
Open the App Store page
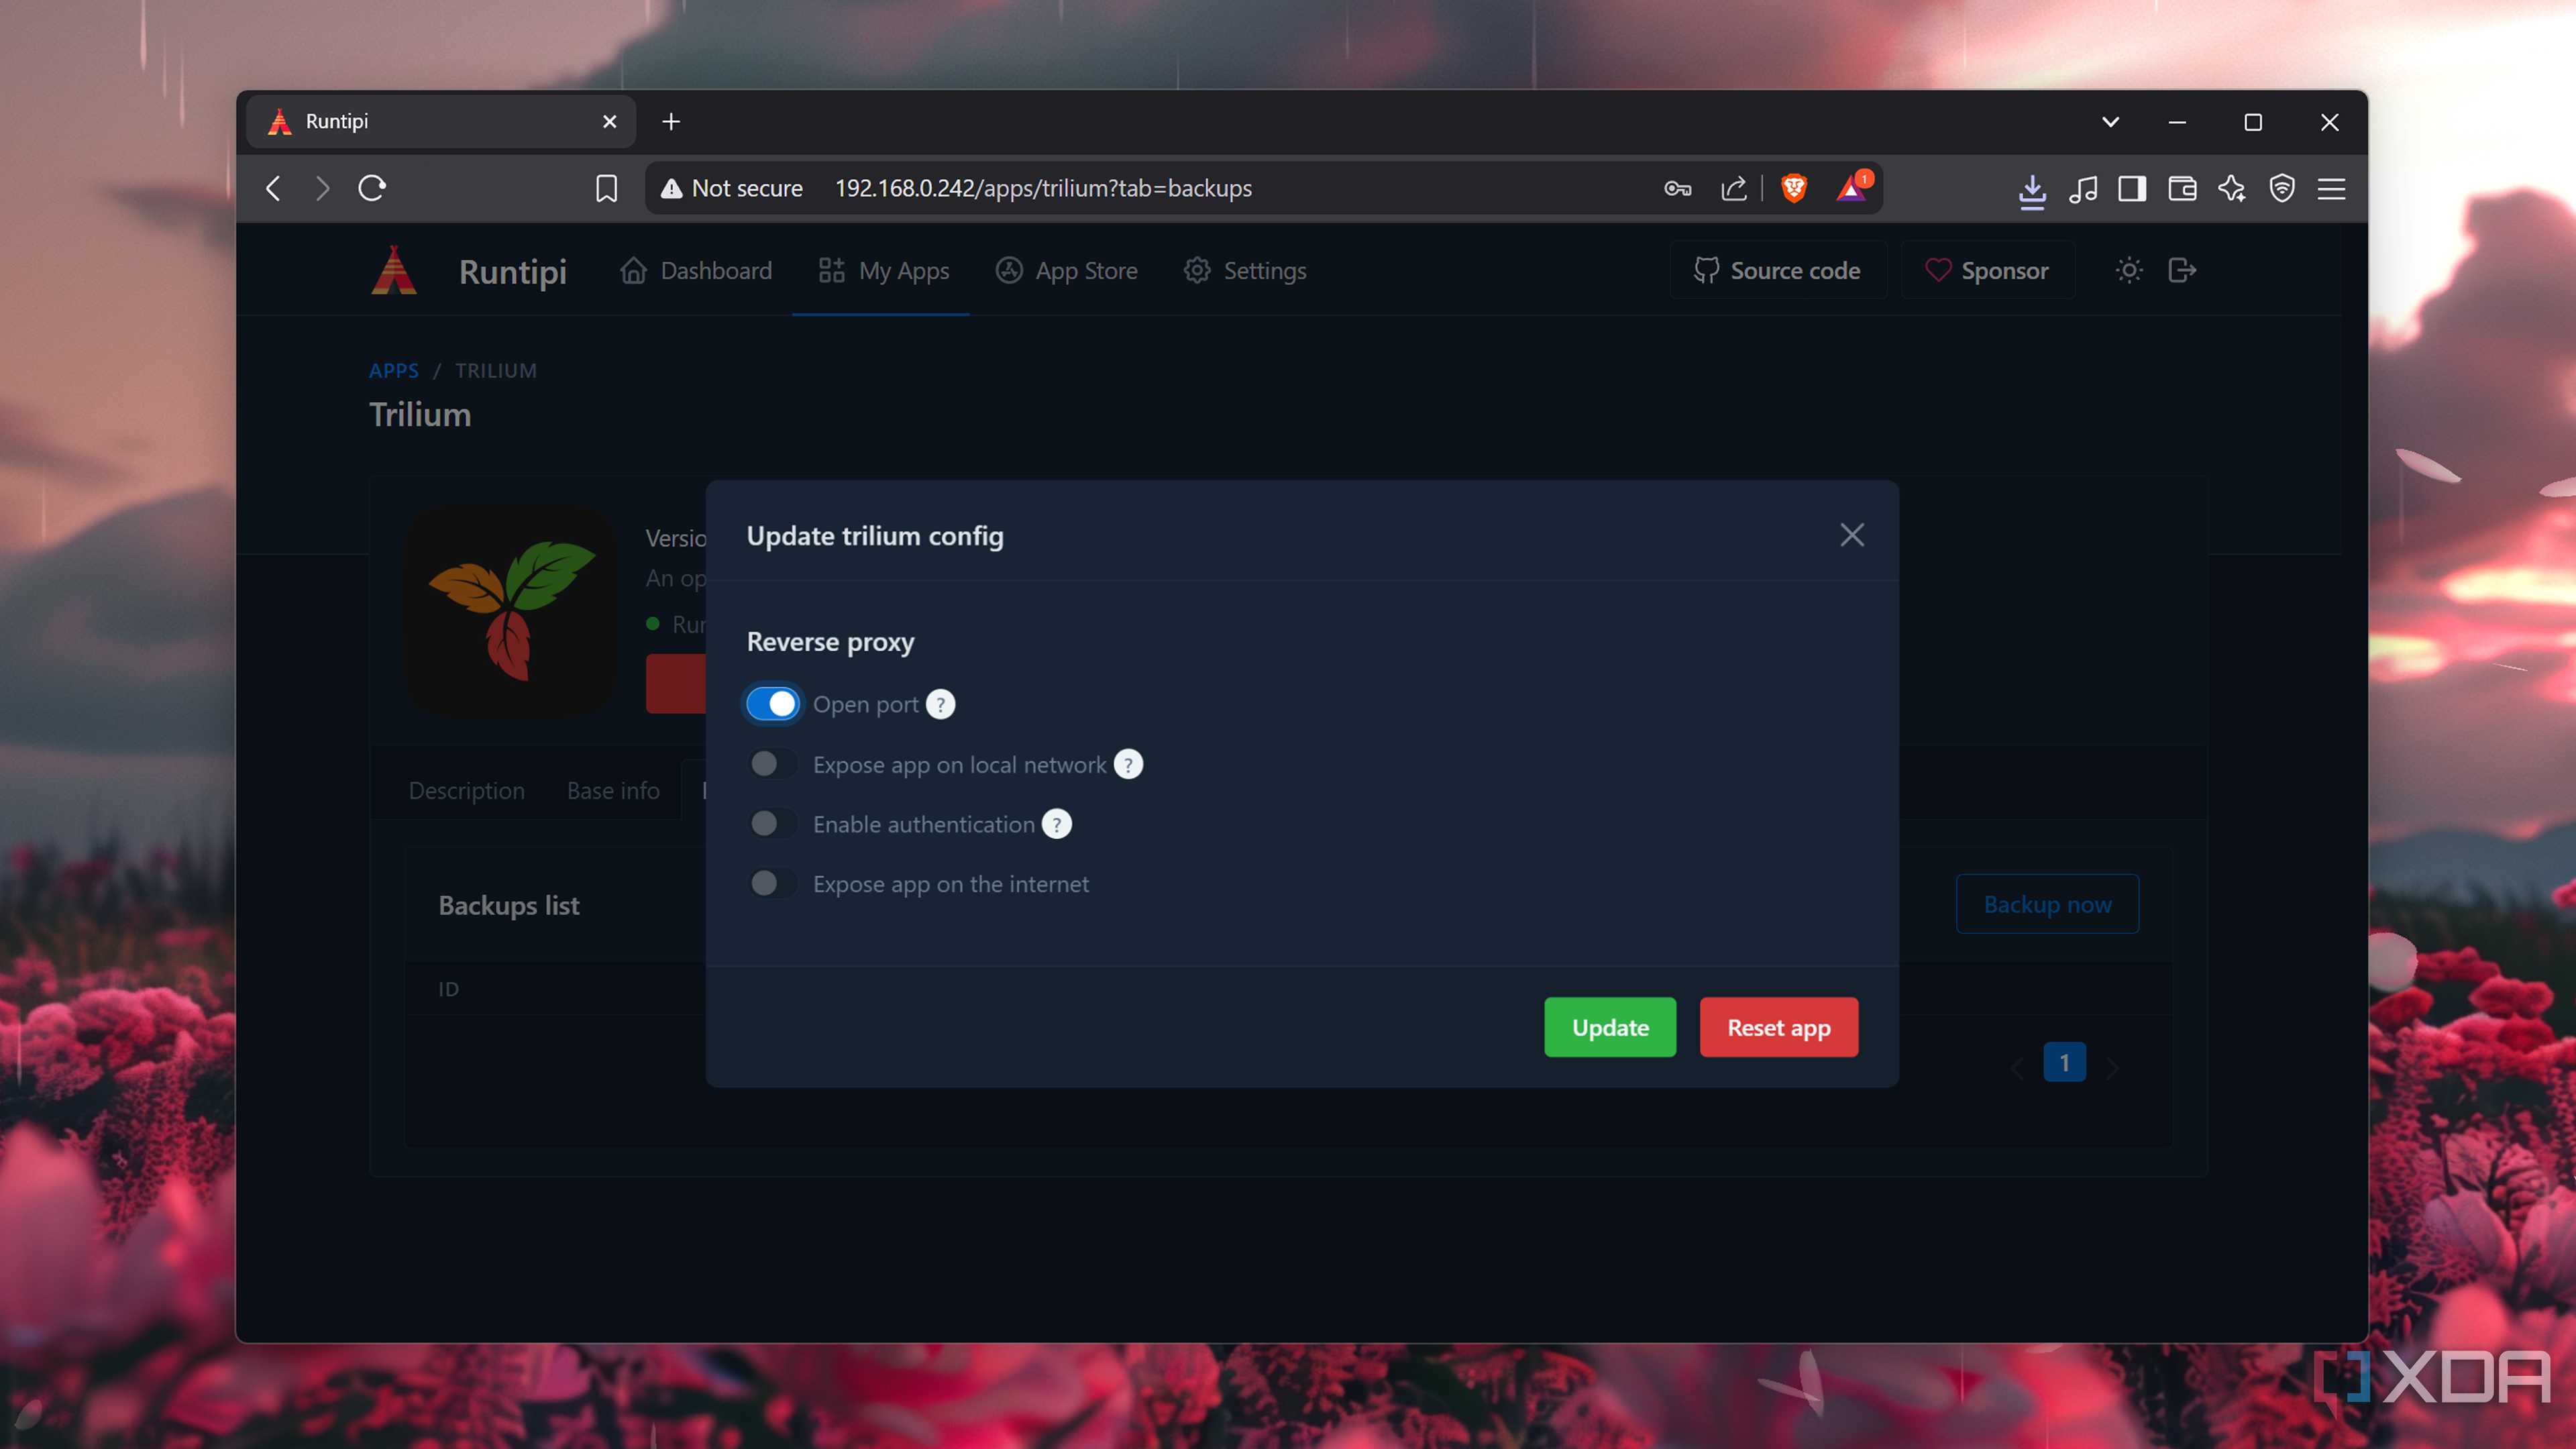coord(1066,270)
